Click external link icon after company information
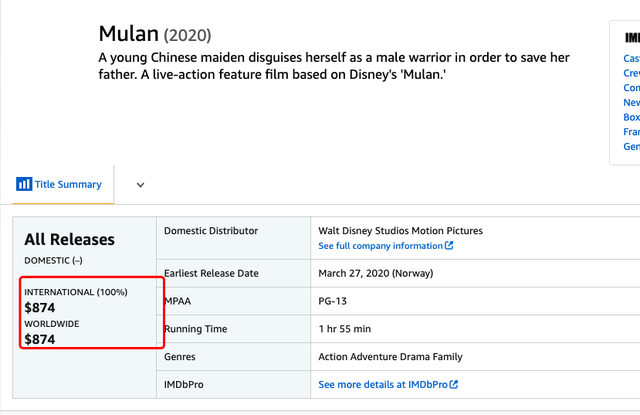Screen dimensions: 640x415 449,245
